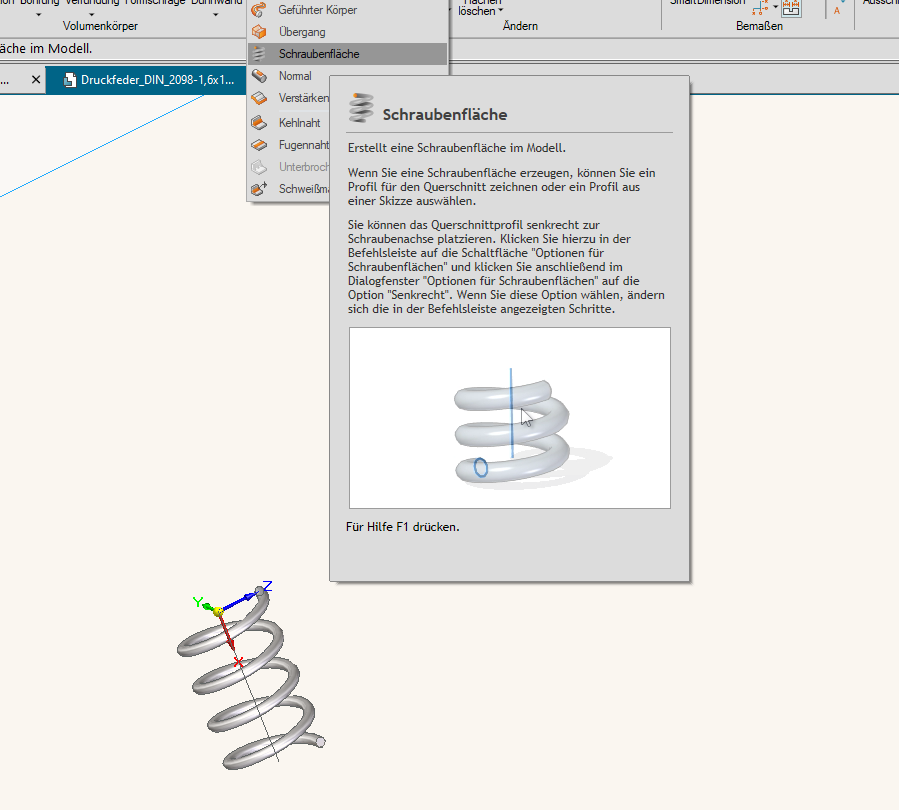
Task: Select the Übergang command in the list
Action: [347, 32]
